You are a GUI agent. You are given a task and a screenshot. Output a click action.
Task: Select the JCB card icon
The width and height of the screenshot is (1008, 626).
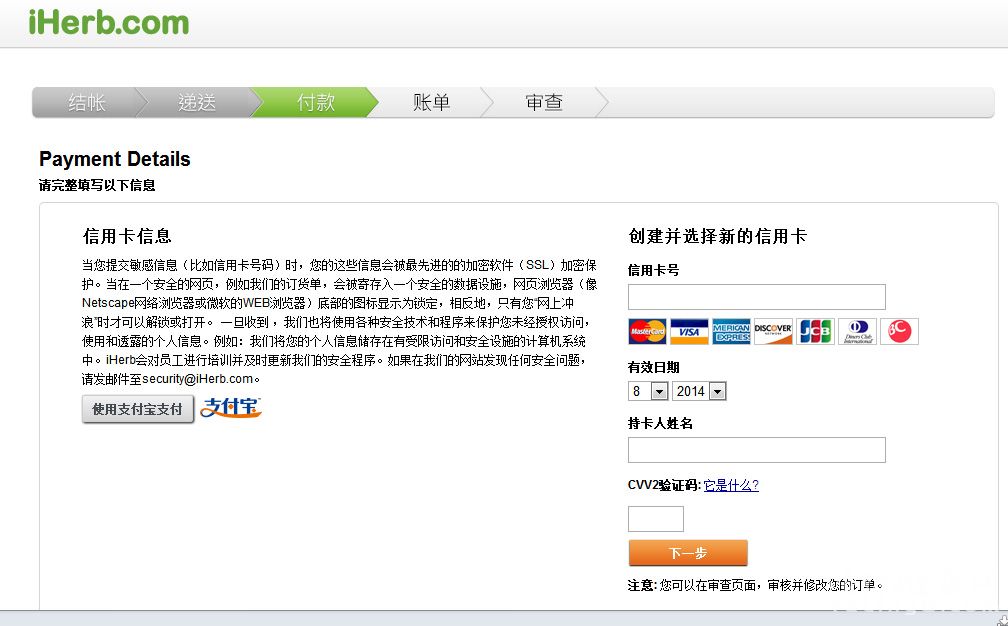click(x=815, y=332)
